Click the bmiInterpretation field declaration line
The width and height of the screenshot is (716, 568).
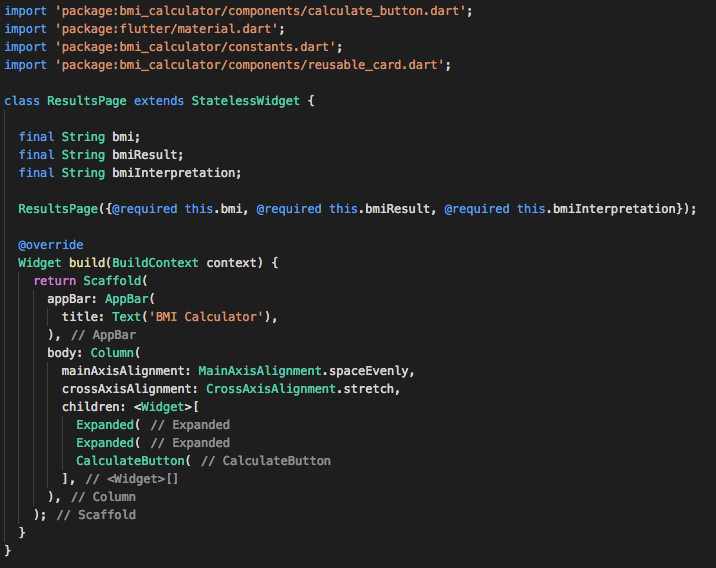pos(130,173)
